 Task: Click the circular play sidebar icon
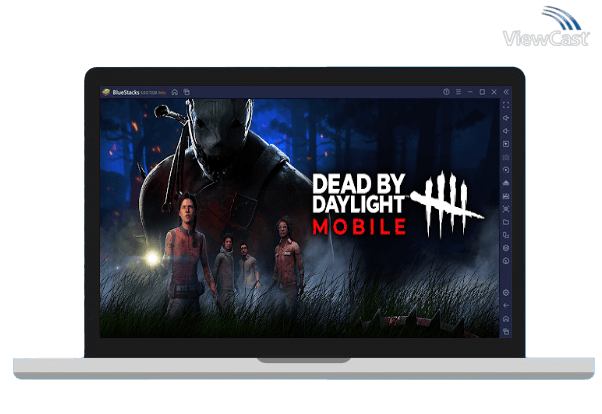[x=506, y=170]
